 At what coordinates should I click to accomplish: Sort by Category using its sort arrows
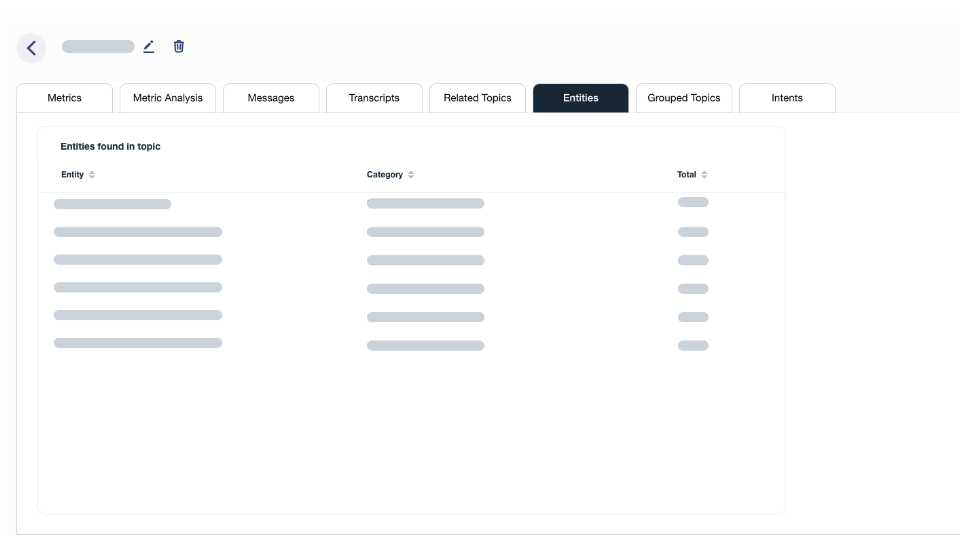pos(411,175)
